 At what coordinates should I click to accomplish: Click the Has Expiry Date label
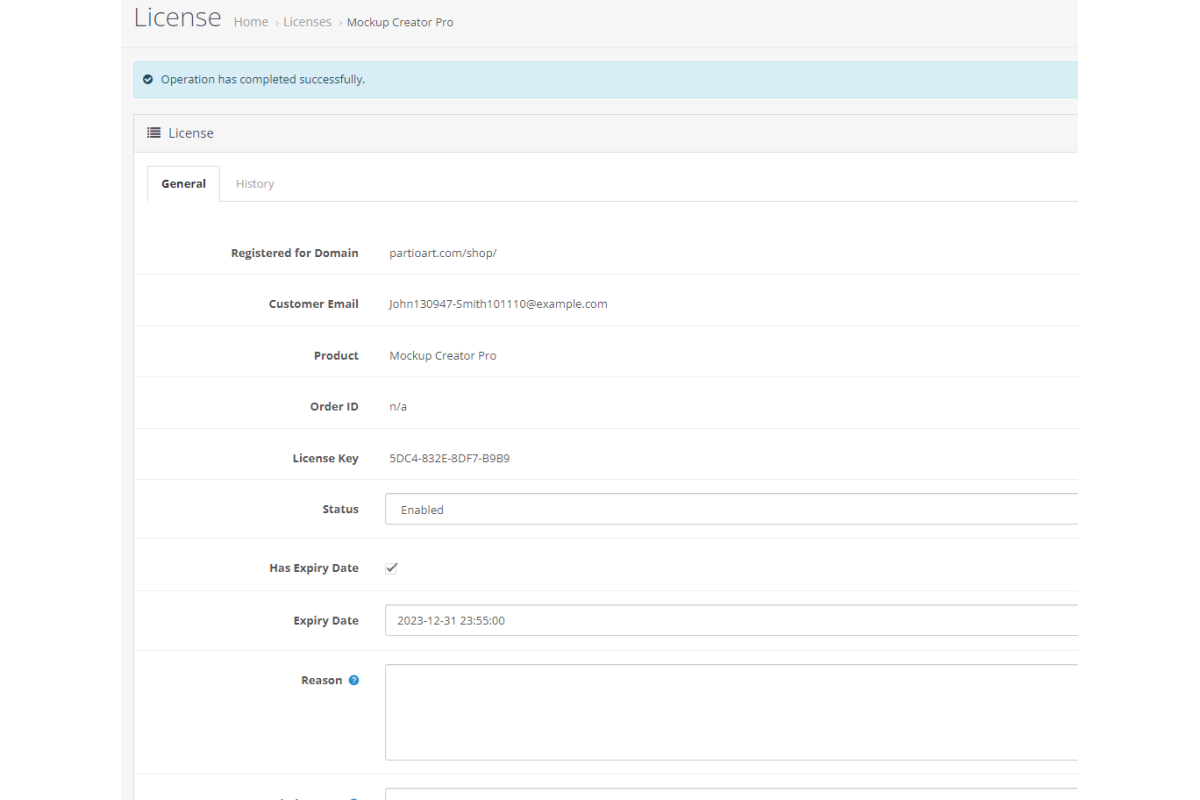(x=313, y=568)
